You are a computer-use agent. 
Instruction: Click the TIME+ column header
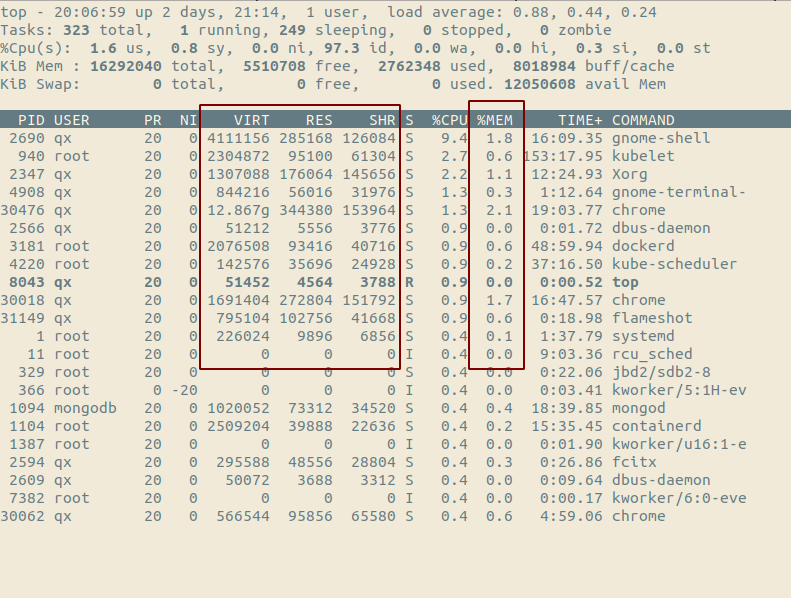(x=580, y=120)
